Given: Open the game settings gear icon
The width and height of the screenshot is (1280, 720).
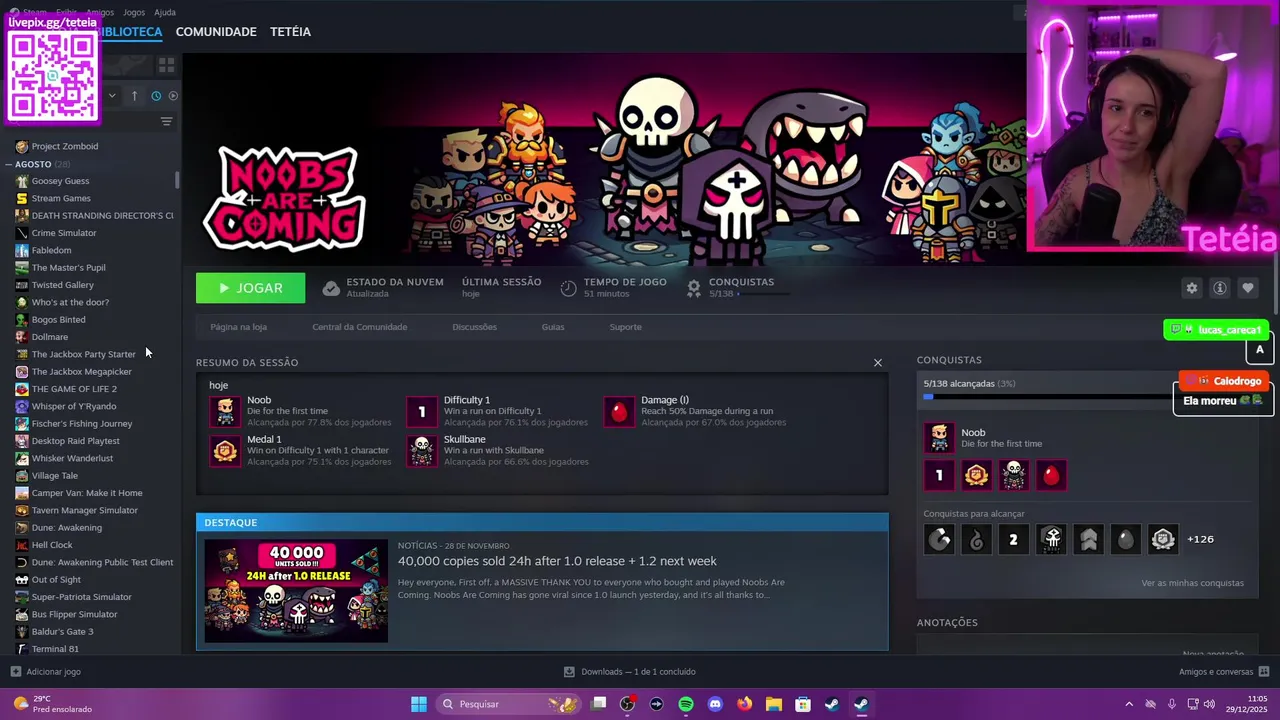Looking at the screenshot, I should (x=1191, y=288).
